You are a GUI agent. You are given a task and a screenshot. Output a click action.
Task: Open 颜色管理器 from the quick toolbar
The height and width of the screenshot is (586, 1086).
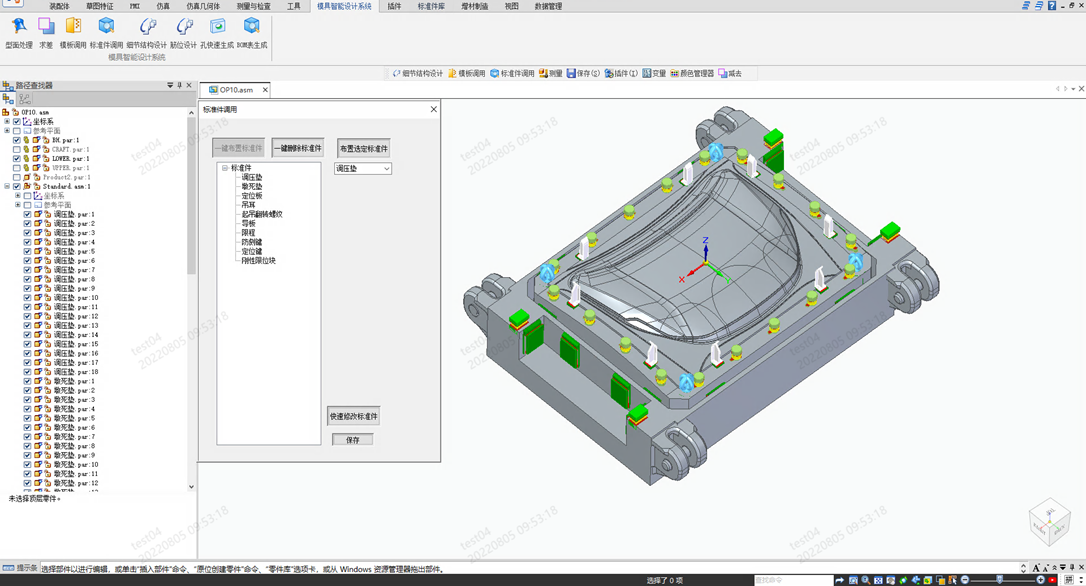click(692, 73)
